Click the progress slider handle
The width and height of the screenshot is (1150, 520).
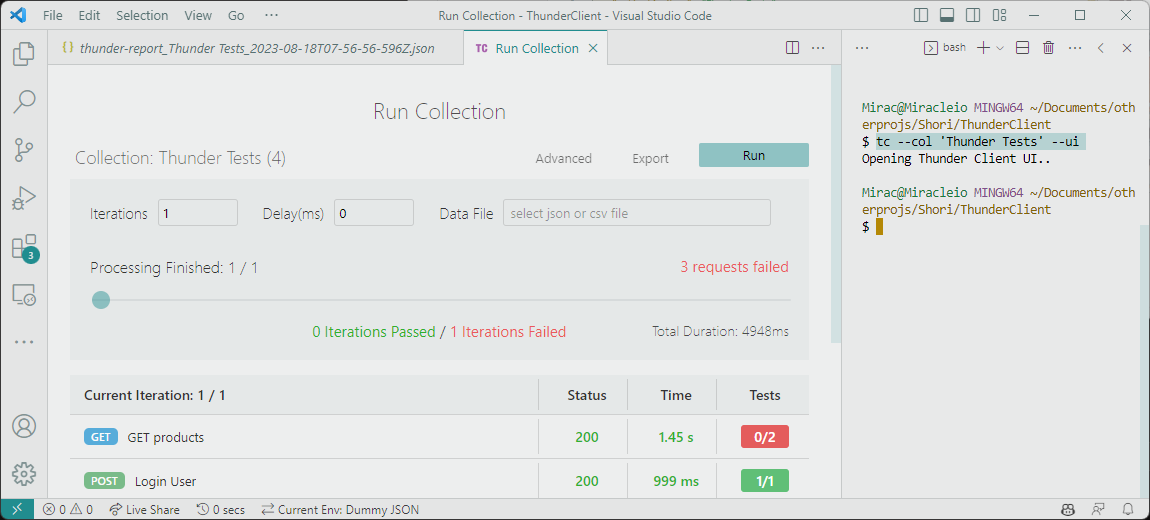pyautogui.click(x=101, y=300)
